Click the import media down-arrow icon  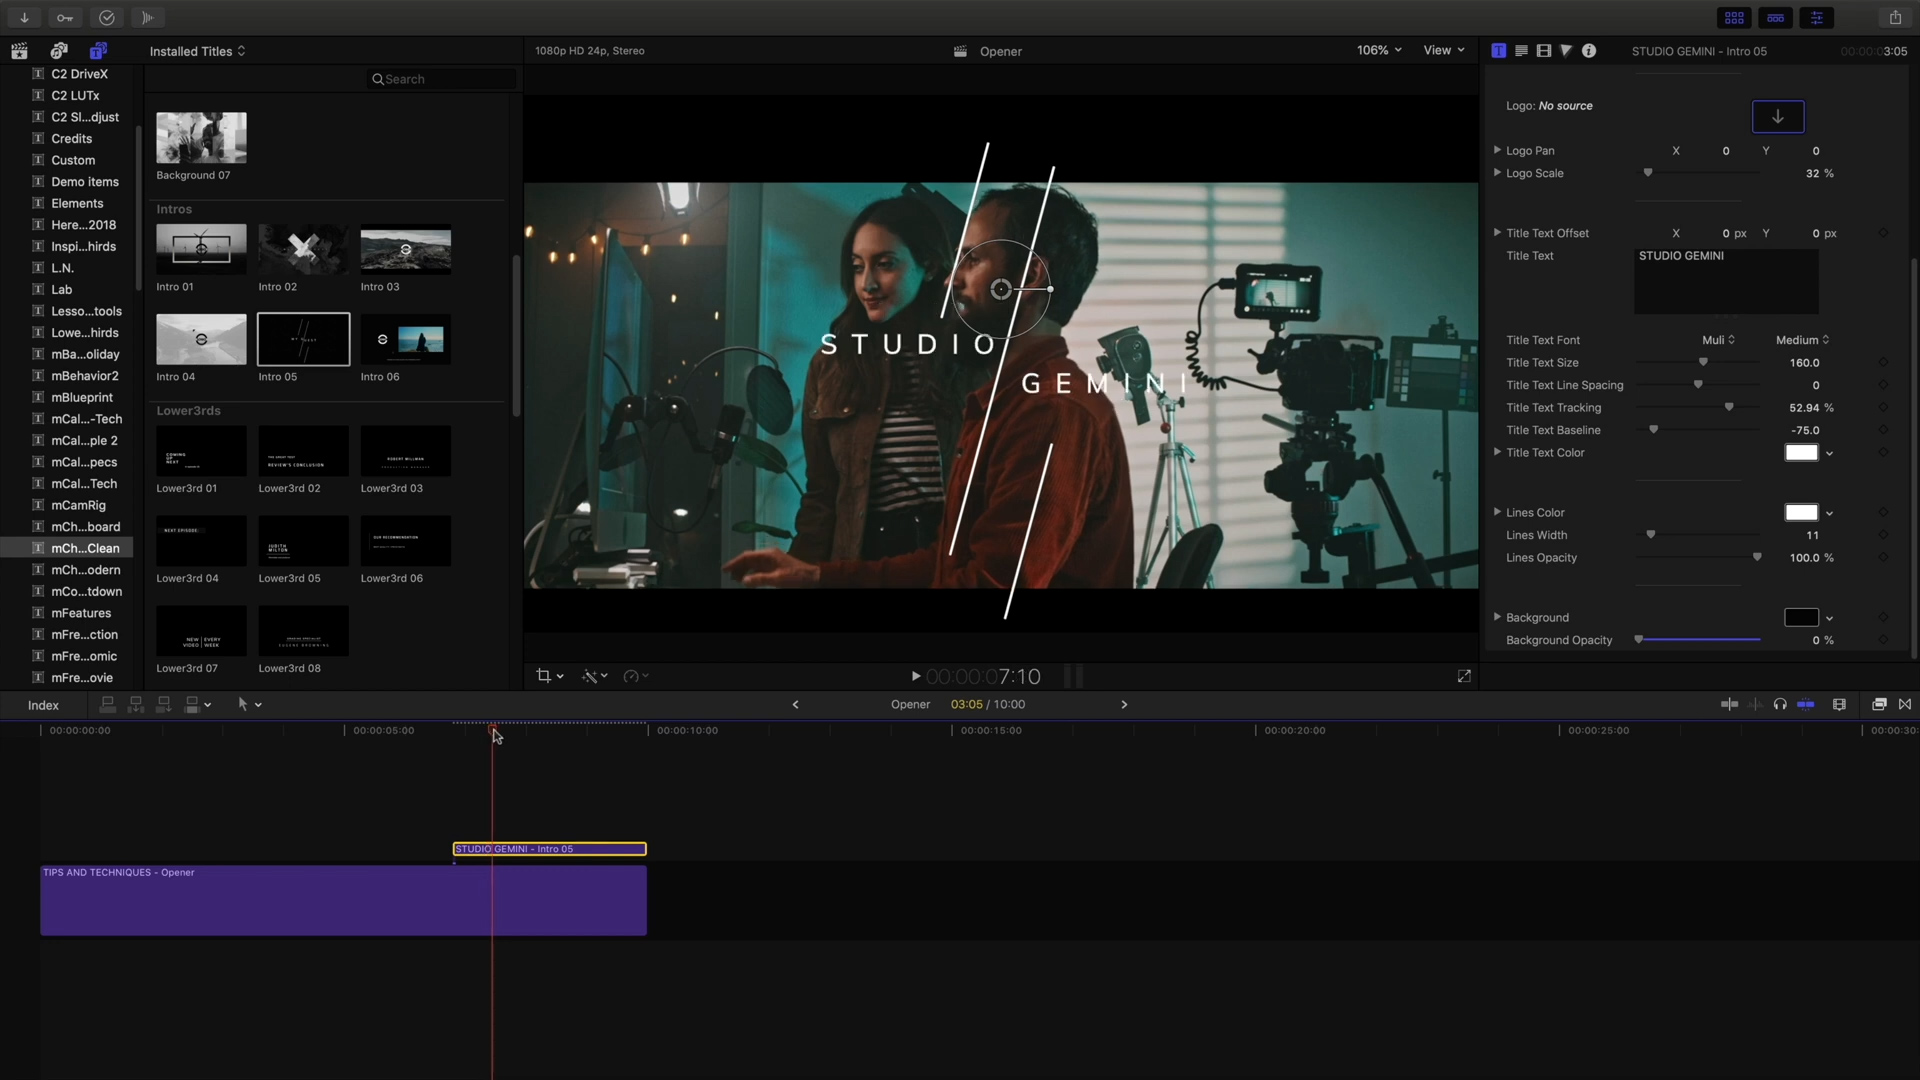pos(24,18)
